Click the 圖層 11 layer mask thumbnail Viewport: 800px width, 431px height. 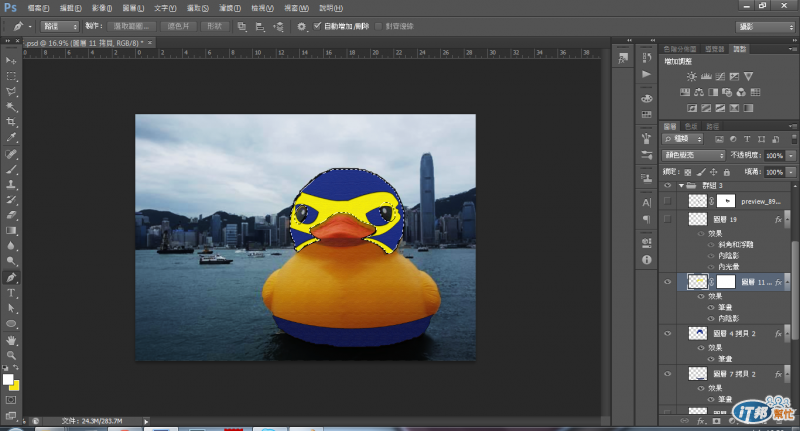pyautogui.click(x=726, y=282)
